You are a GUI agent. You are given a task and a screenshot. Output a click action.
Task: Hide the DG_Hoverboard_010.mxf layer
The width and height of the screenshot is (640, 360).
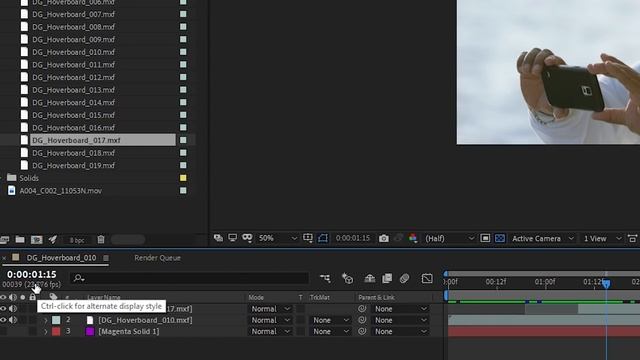(3, 320)
